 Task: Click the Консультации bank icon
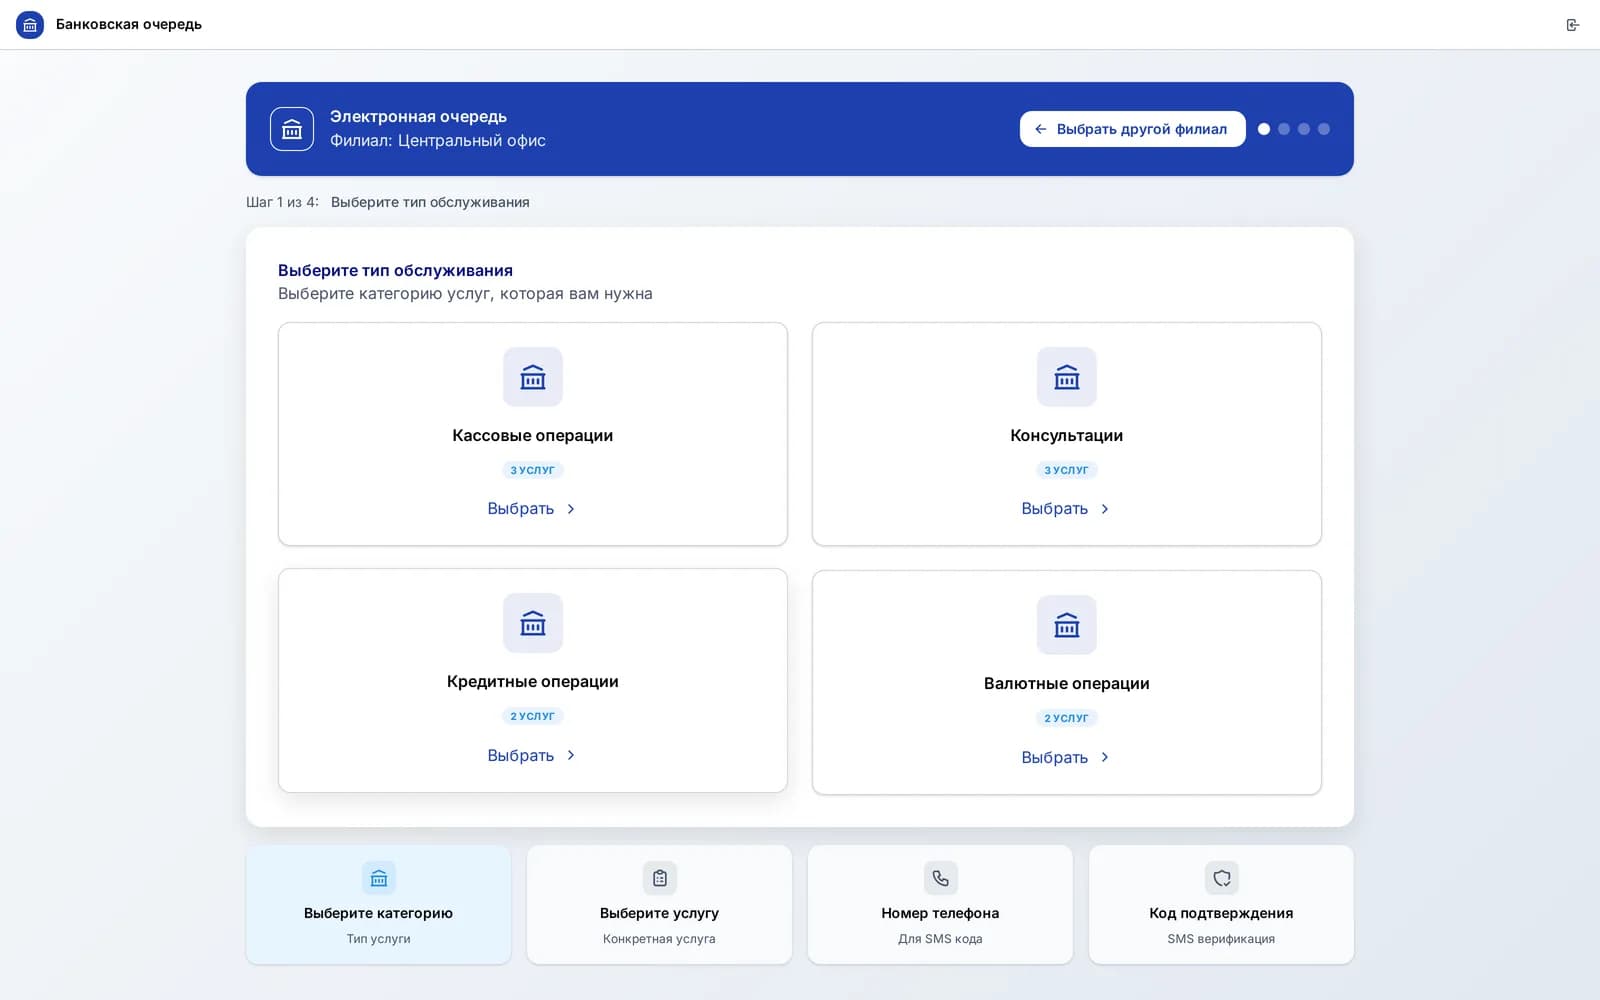coord(1067,377)
